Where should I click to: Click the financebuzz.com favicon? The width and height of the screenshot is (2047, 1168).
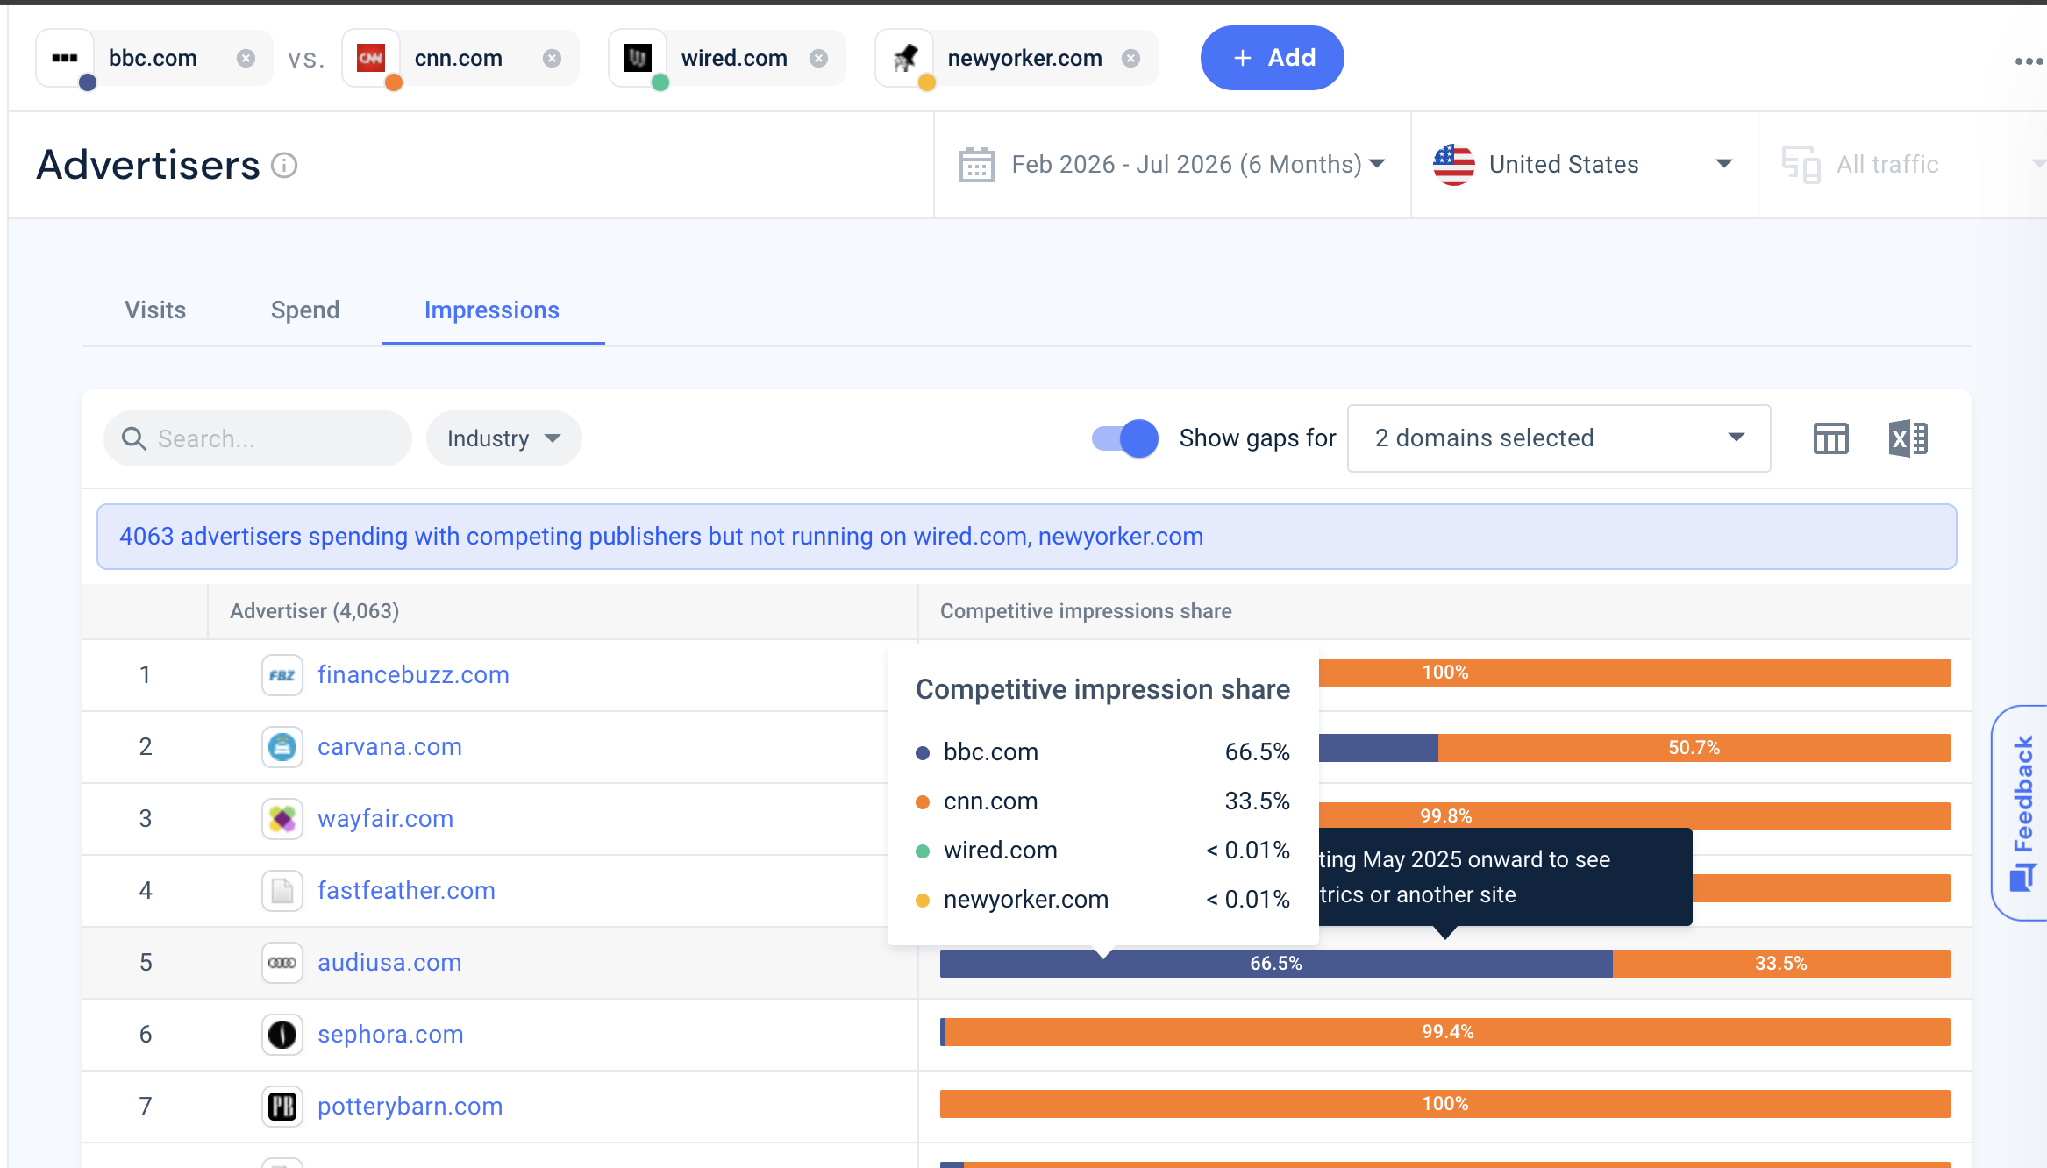tap(282, 675)
